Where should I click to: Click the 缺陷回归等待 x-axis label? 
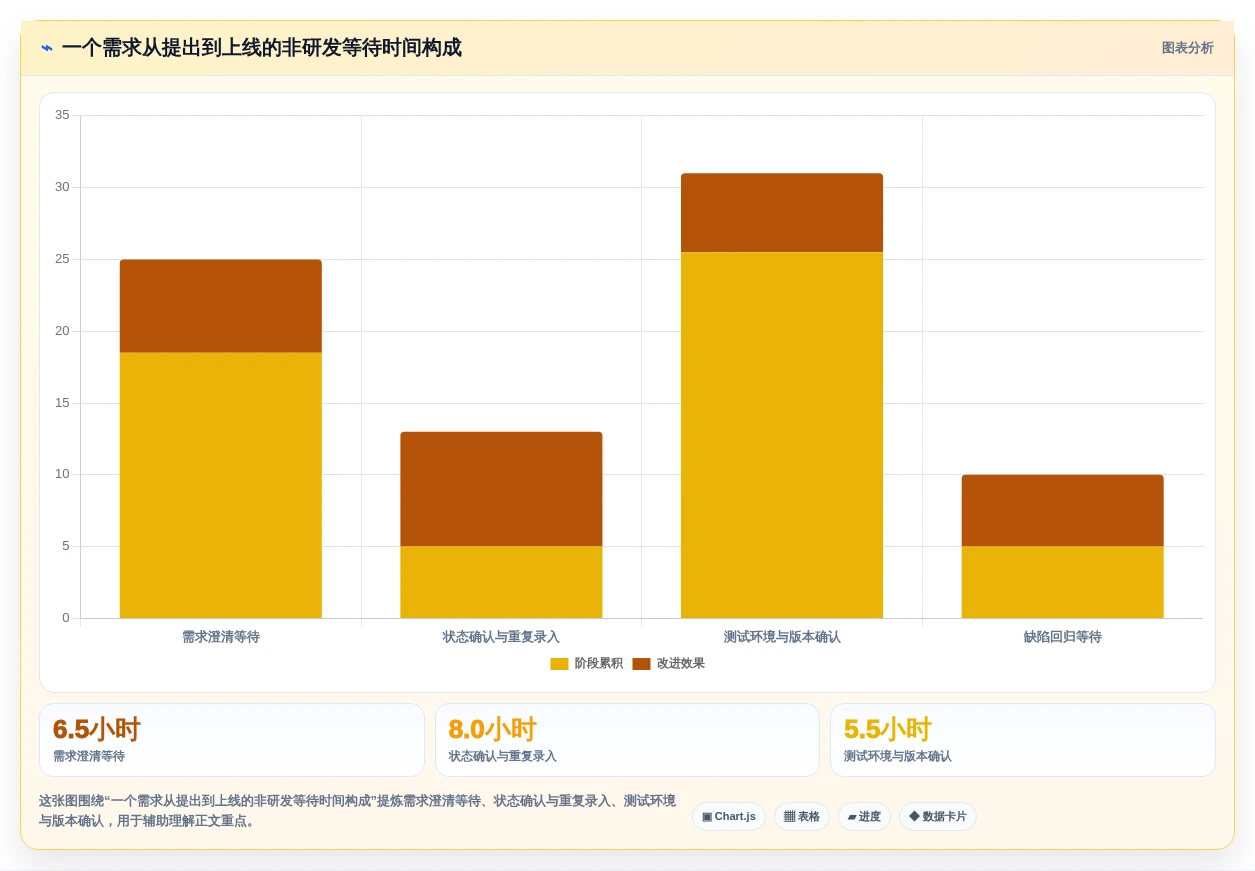click(1063, 637)
